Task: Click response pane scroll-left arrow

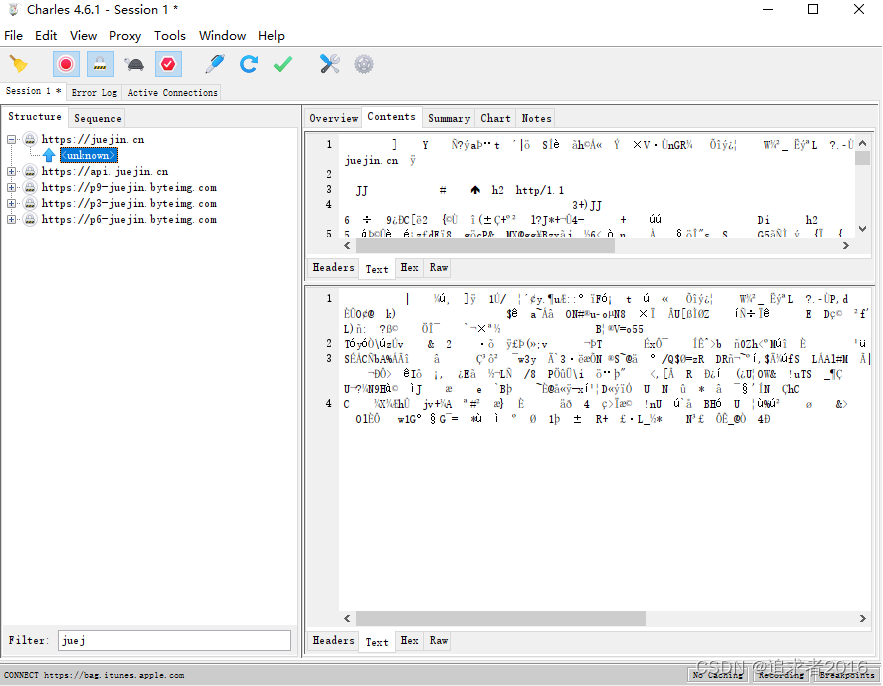Action: 347,618
